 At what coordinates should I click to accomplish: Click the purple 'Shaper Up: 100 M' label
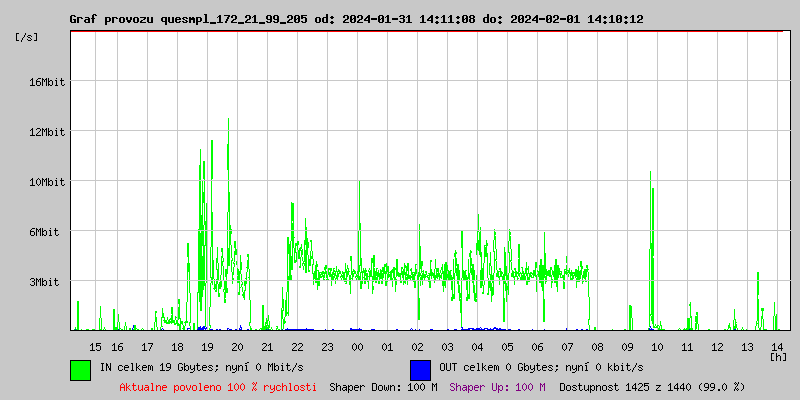[x=497, y=386]
